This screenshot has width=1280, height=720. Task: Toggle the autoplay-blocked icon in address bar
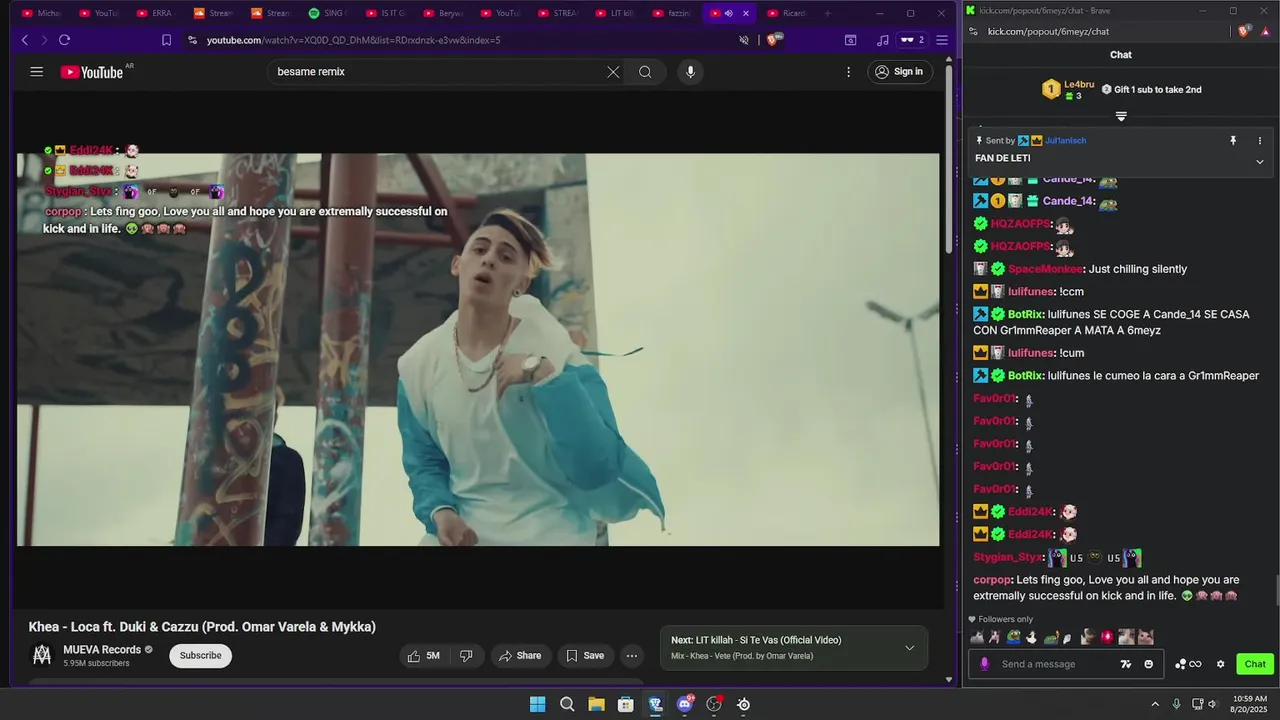743,40
